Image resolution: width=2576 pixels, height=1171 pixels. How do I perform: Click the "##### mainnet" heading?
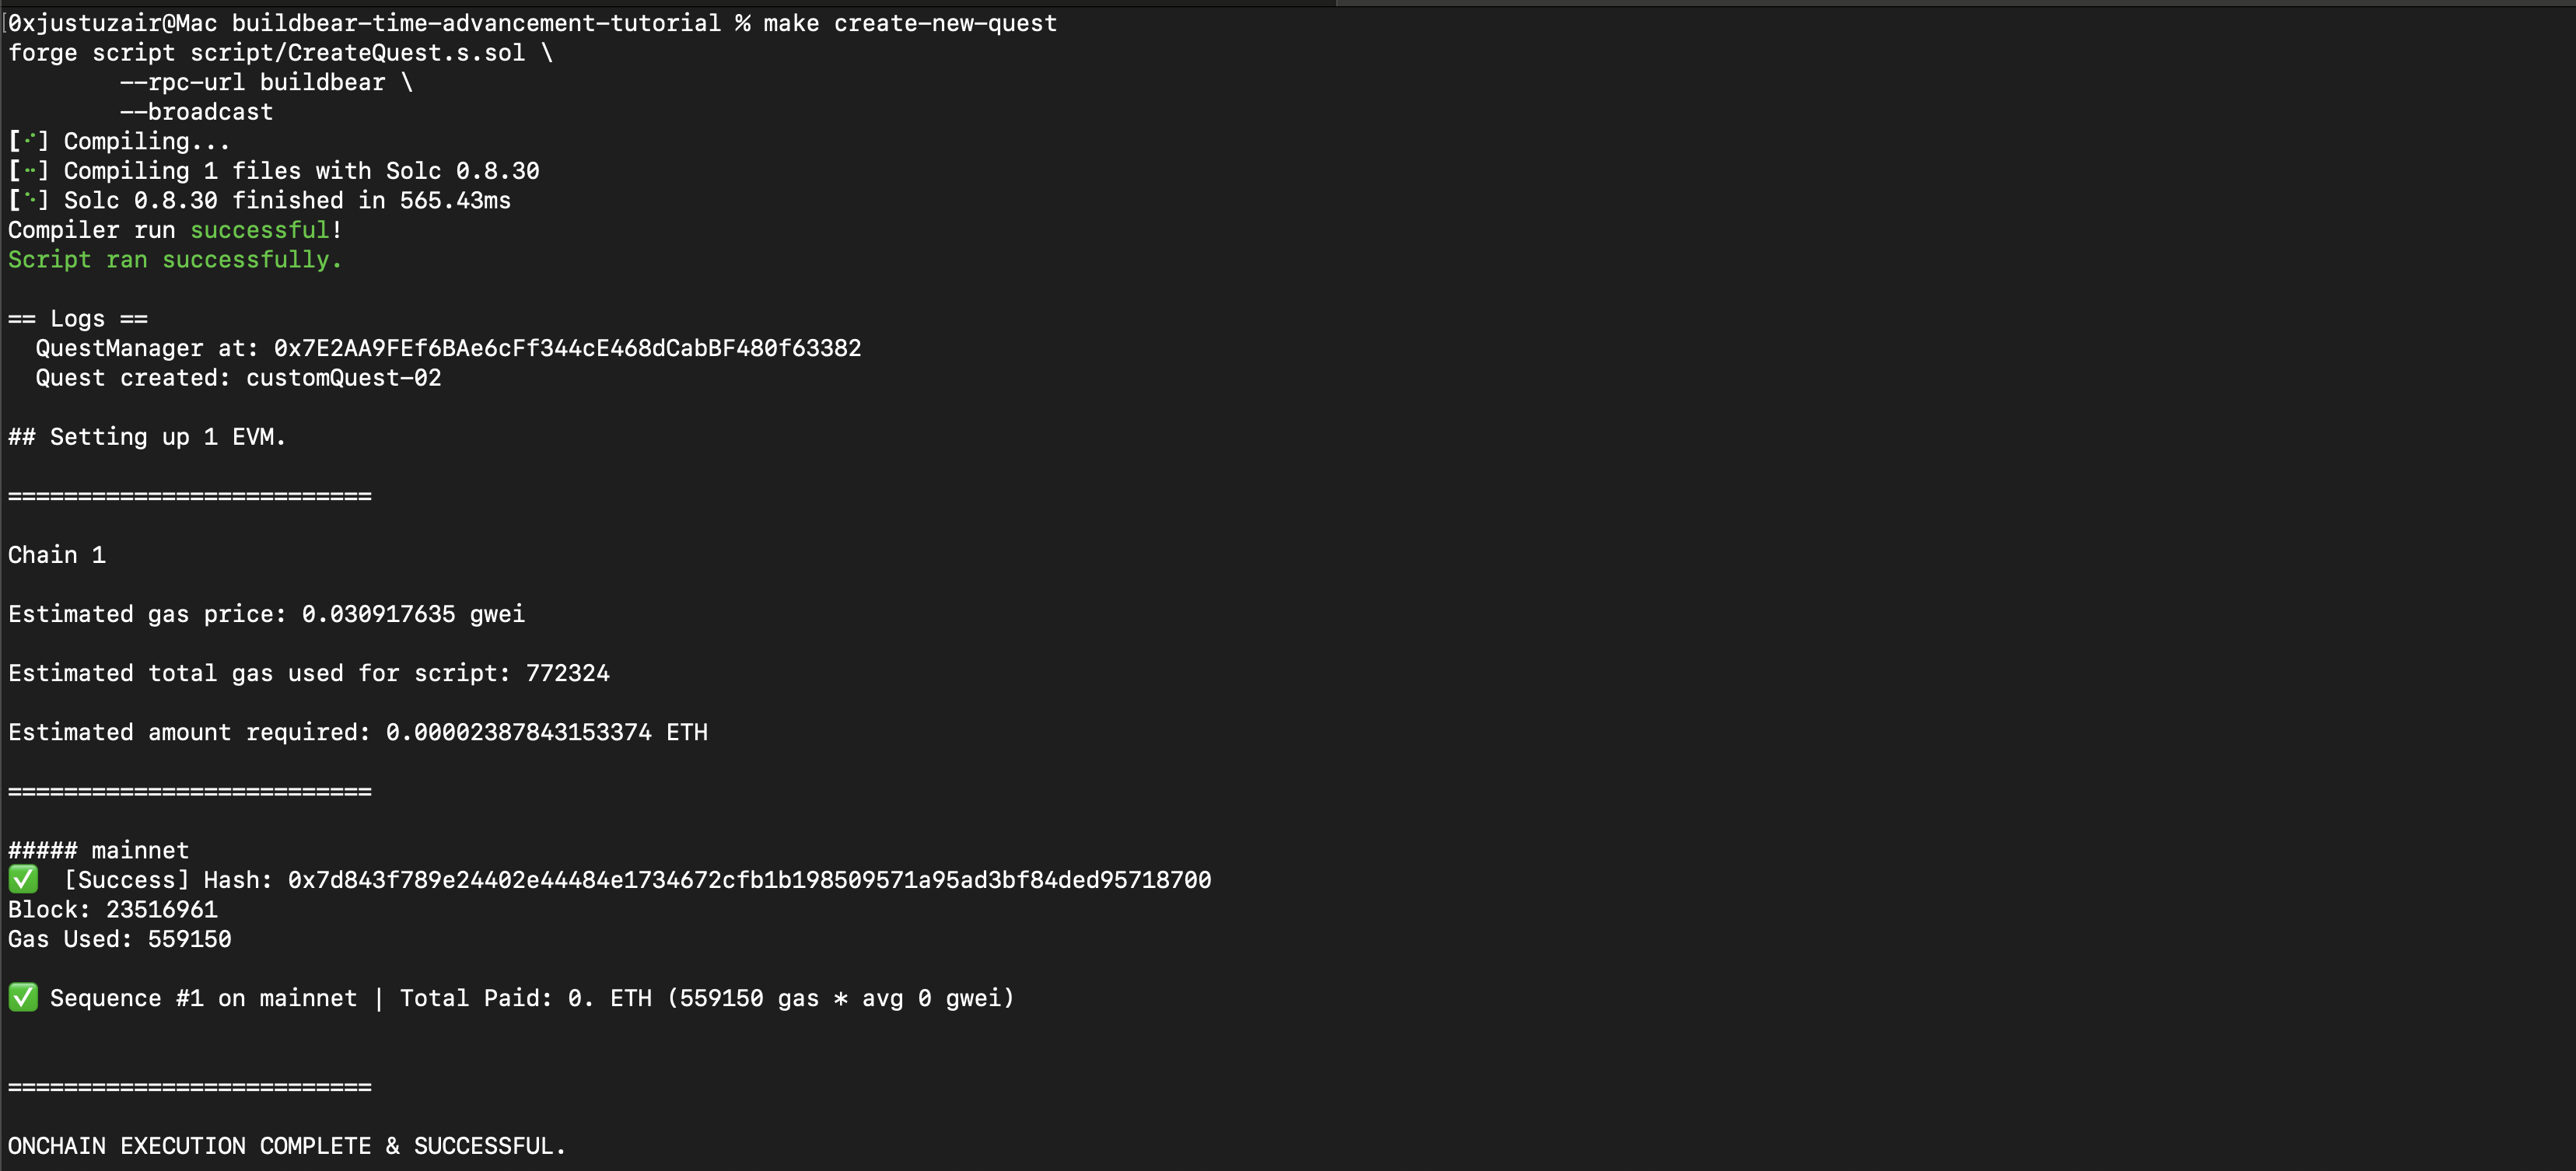pyautogui.click(x=98, y=851)
